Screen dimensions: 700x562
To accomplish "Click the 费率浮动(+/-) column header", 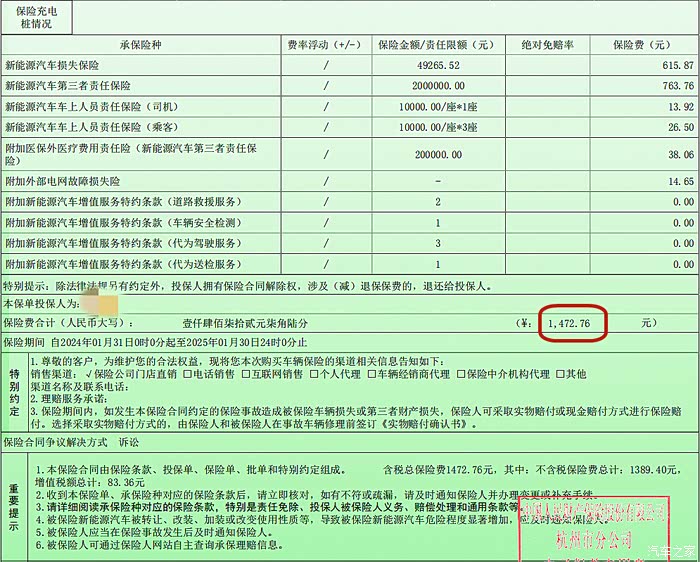I will tap(326, 45).
